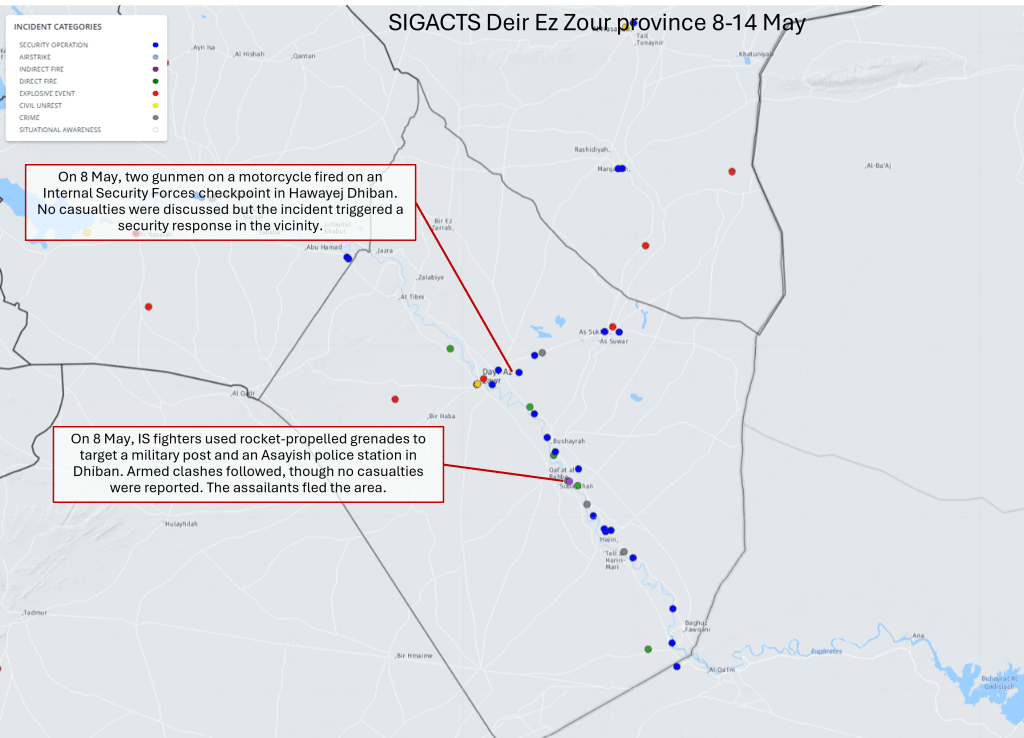1024x738 pixels.
Task: Click the Bir Haba place label
Action: (x=441, y=416)
